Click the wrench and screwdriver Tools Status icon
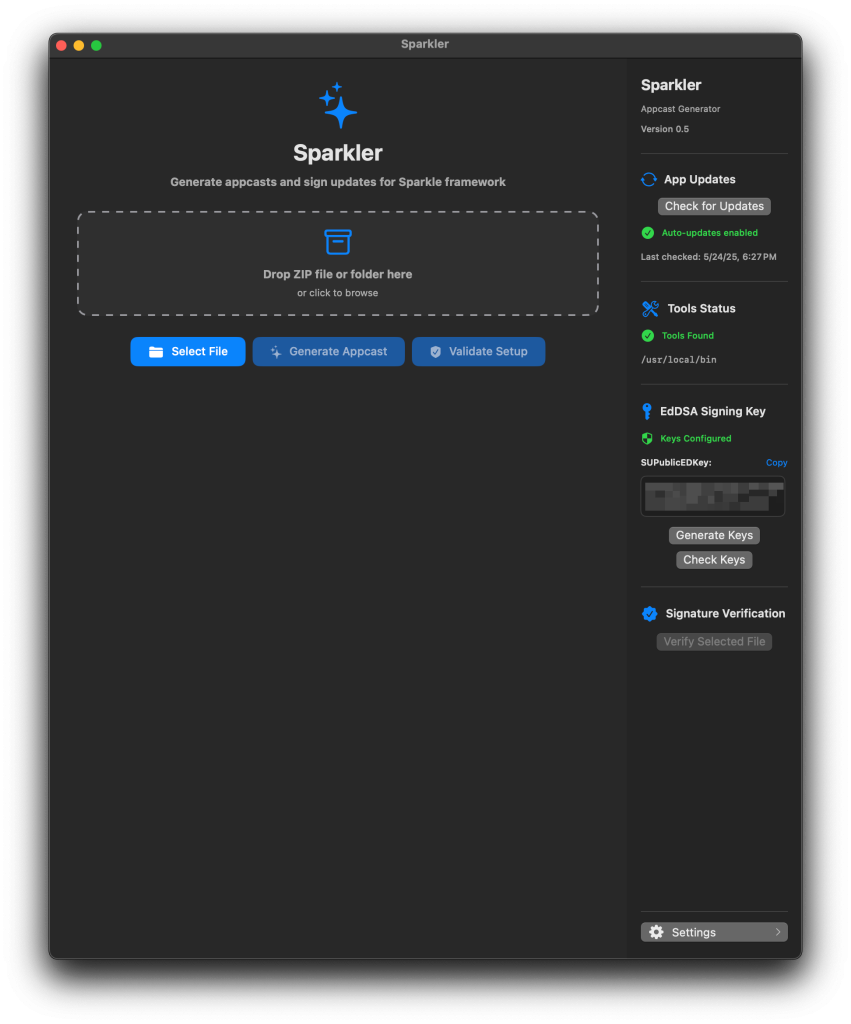The height and width of the screenshot is (1024, 851). point(650,308)
